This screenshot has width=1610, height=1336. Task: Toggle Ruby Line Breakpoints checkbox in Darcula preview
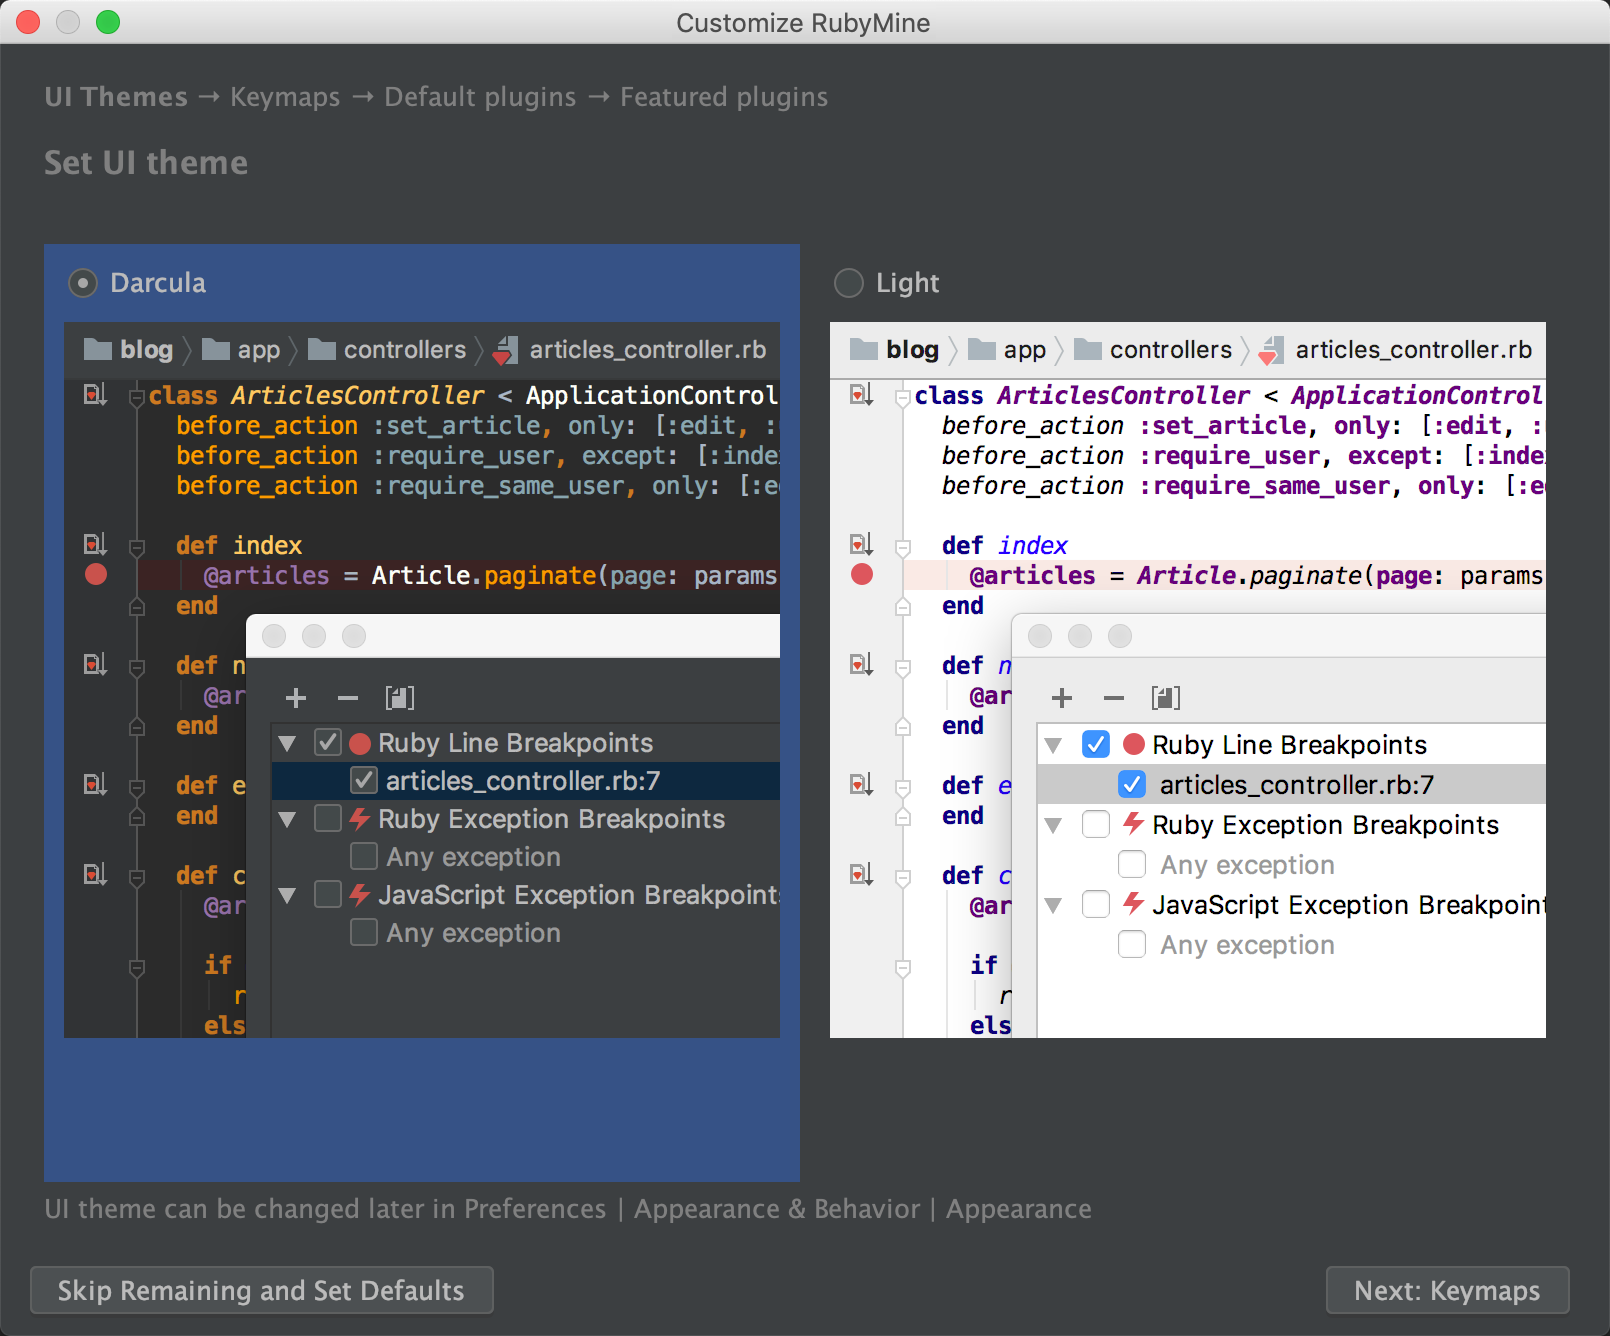[328, 743]
